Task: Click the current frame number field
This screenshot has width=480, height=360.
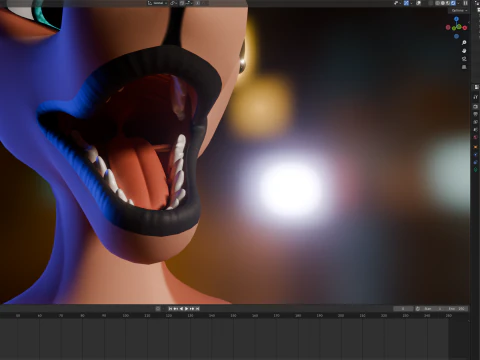Action: [403, 309]
